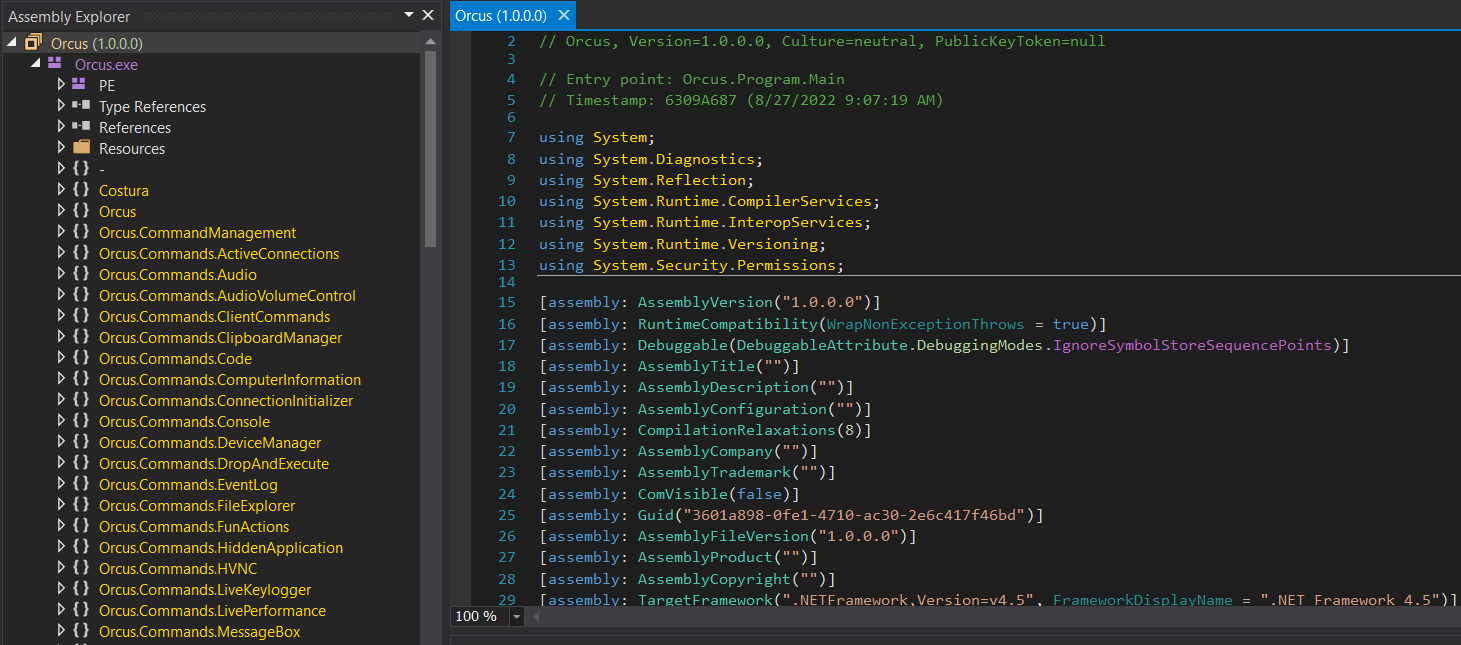Open the 100 % zoom dropdown
This screenshot has width=1461, height=645.
click(517, 616)
